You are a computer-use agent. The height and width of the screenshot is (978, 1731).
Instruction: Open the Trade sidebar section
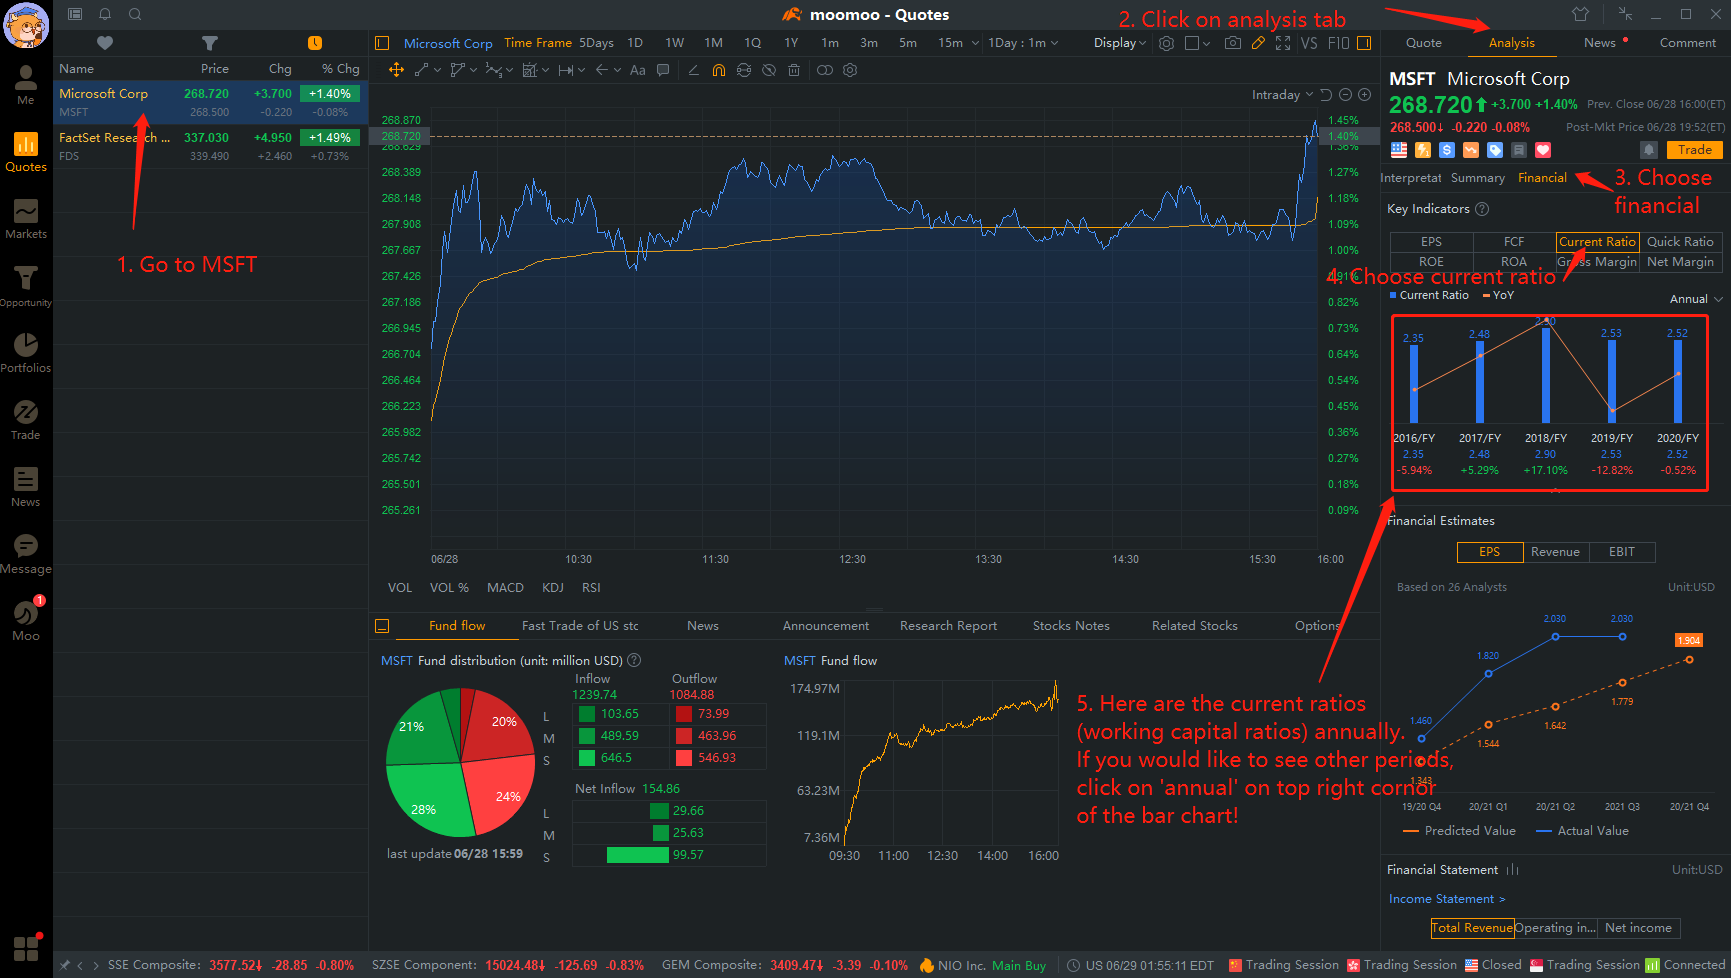[x=26, y=420]
